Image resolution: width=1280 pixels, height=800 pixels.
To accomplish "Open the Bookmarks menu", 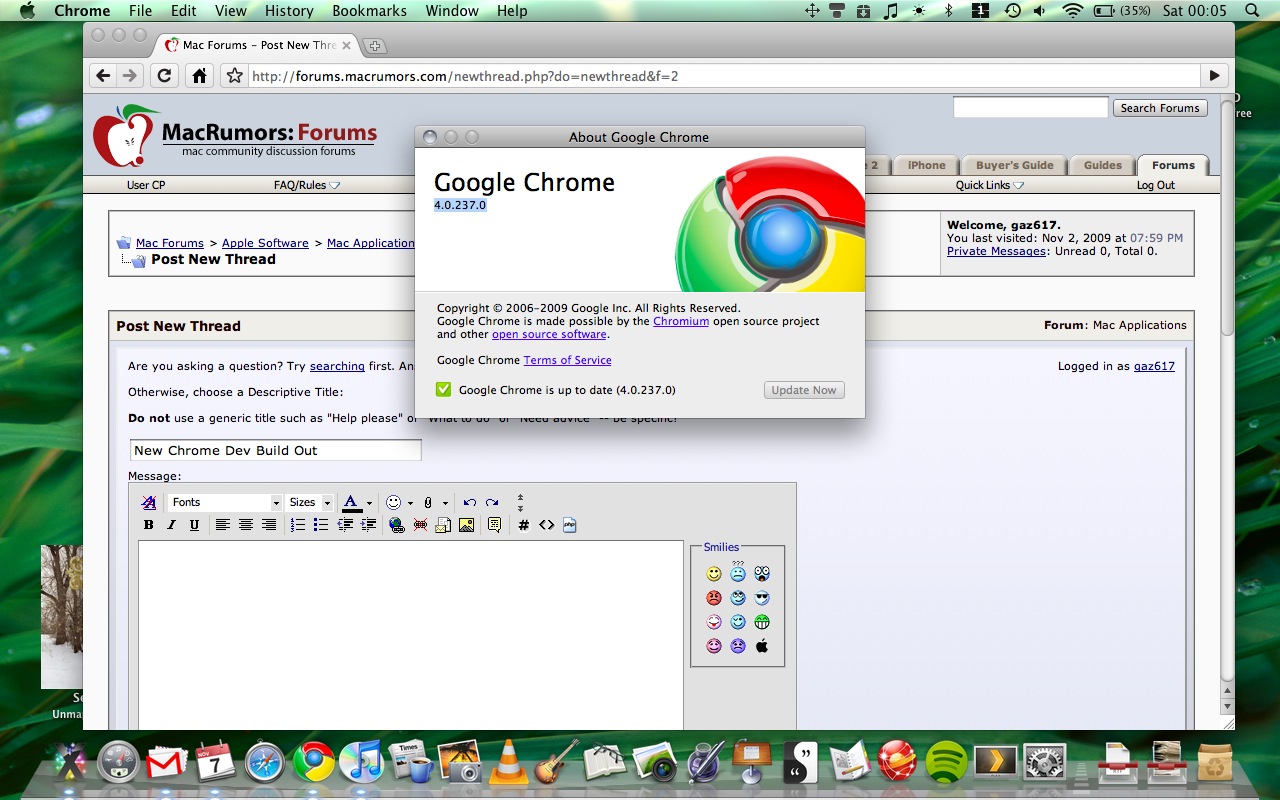I will pyautogui.click(x=370, y=11).
